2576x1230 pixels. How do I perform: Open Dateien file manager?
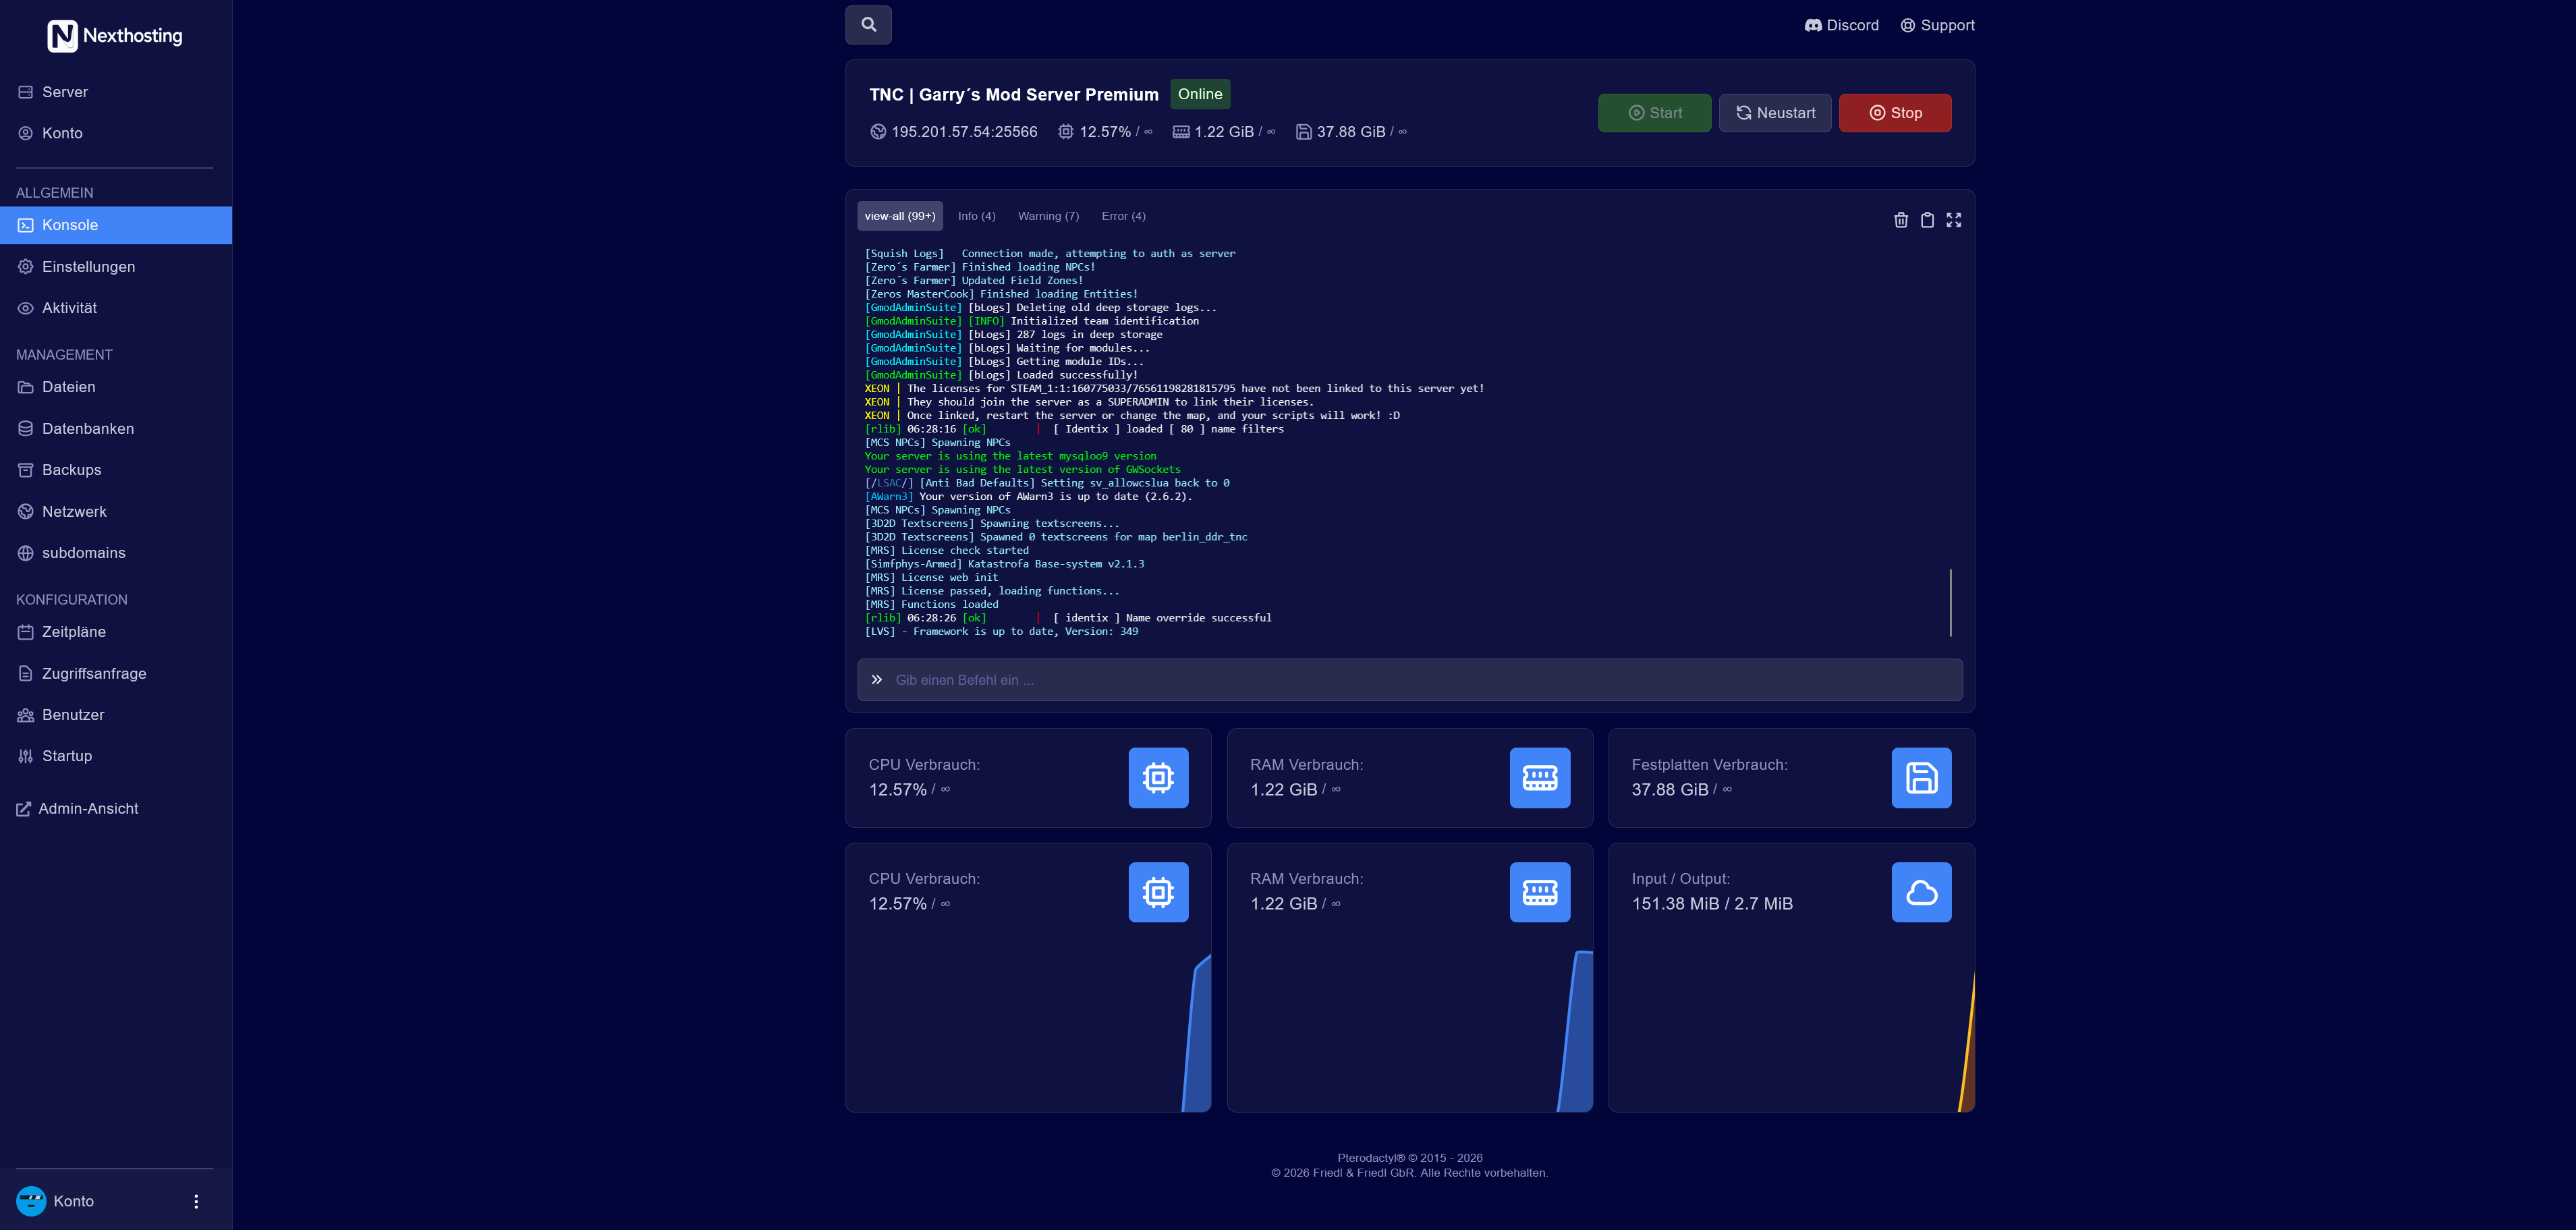point(116,387)
